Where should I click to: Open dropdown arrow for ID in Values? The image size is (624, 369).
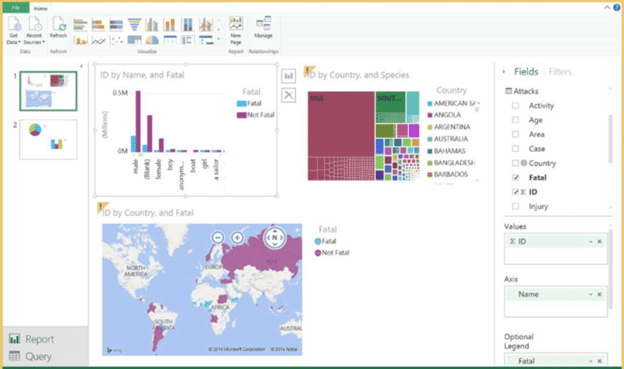coord(591,242)
